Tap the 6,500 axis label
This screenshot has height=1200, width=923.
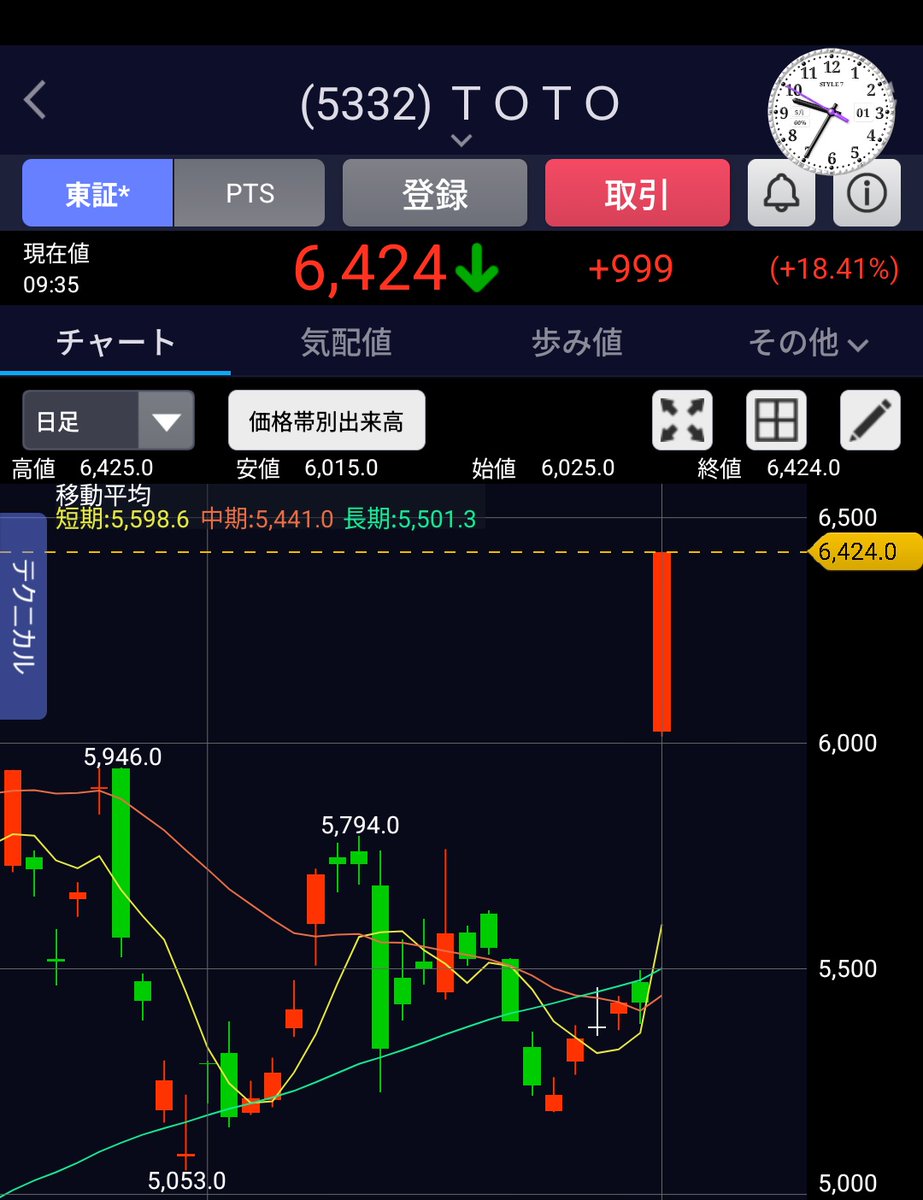tap(847, 518)
